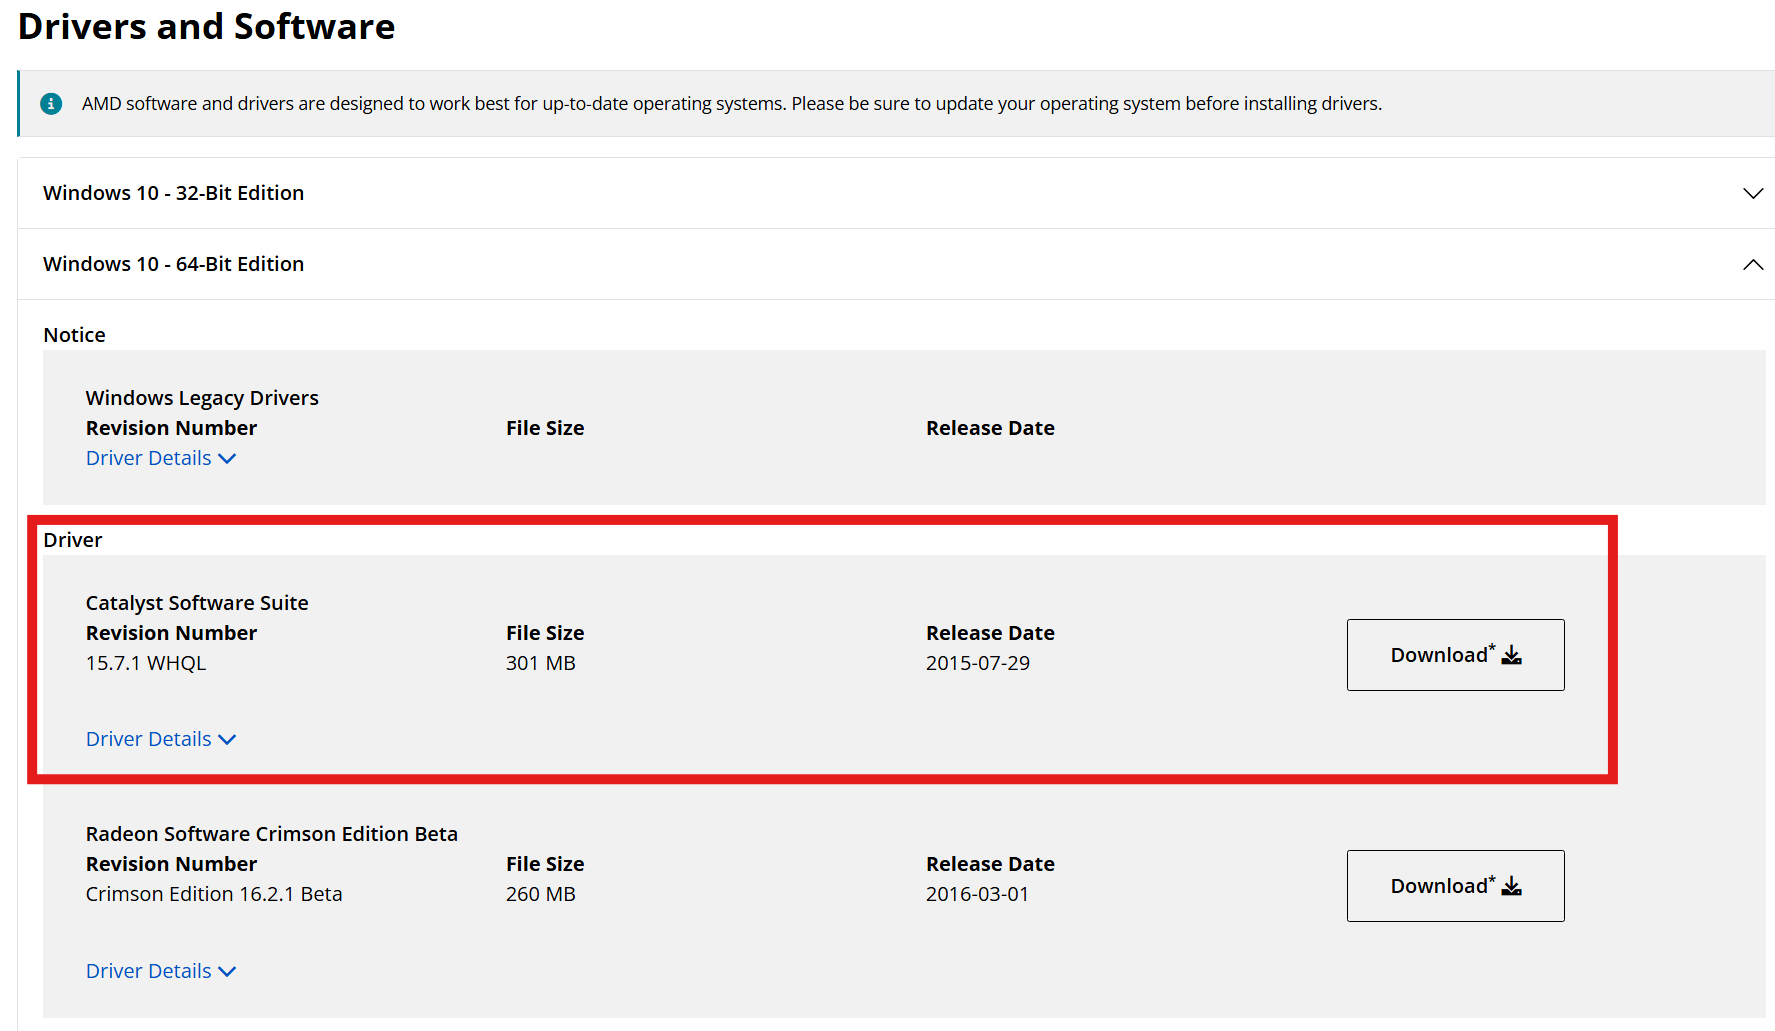This screenshot has height=1031, width=1775.
Task: Click "File Size" label in Windows Legacy Drivers row
Action: [545, 428]
